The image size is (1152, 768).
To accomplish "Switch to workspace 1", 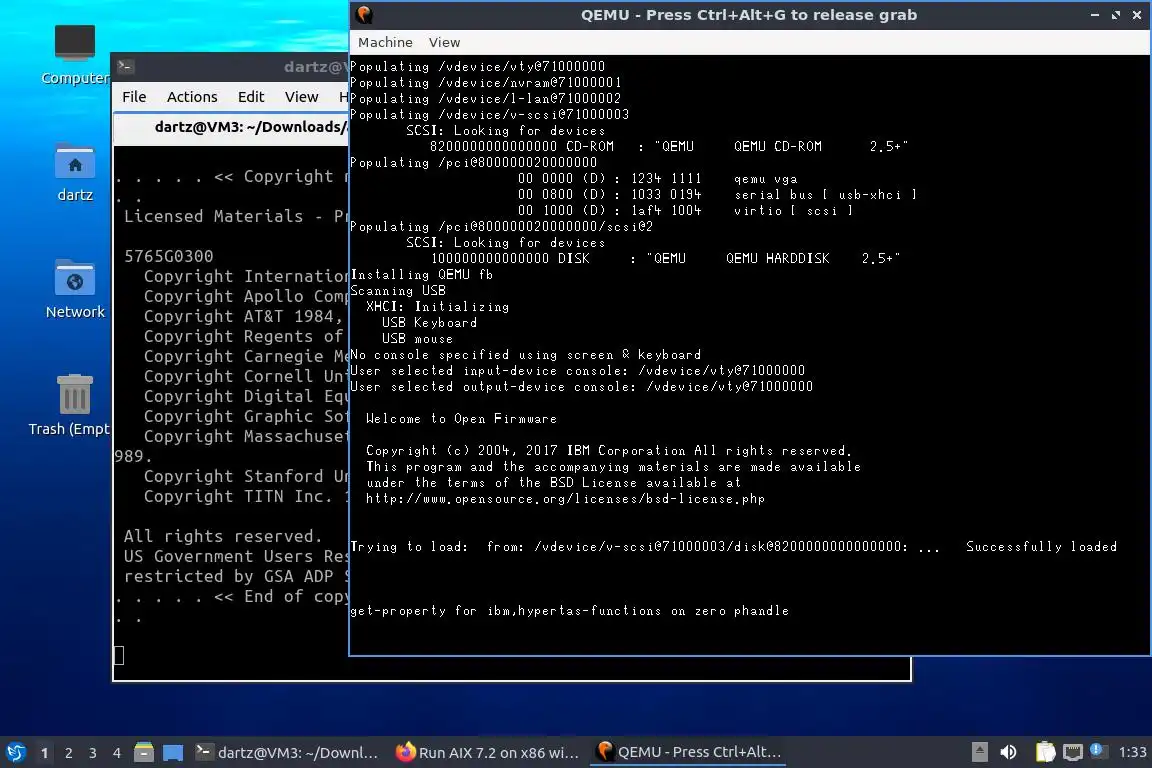I will coord(45,753).
